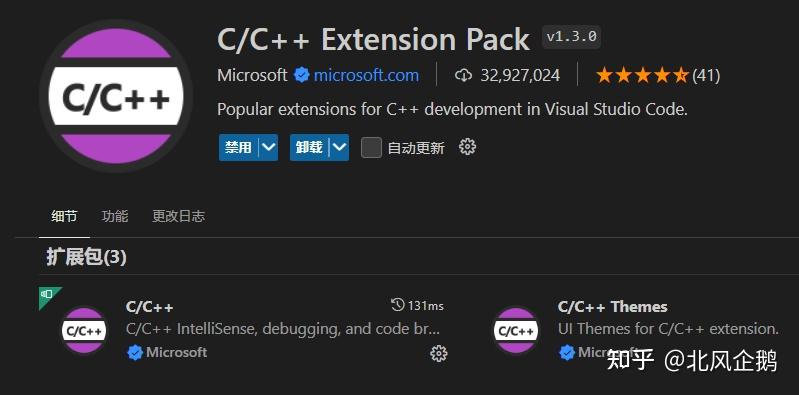Expand the dropdown arrow beside 禁用
This screenshot has width=799, height=395.
click(x=269, y=147)
